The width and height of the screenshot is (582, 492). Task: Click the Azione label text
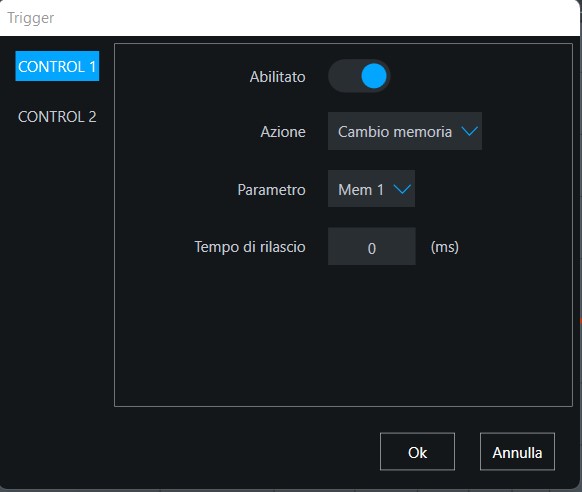pyautogui.click(x=283, y=132)
